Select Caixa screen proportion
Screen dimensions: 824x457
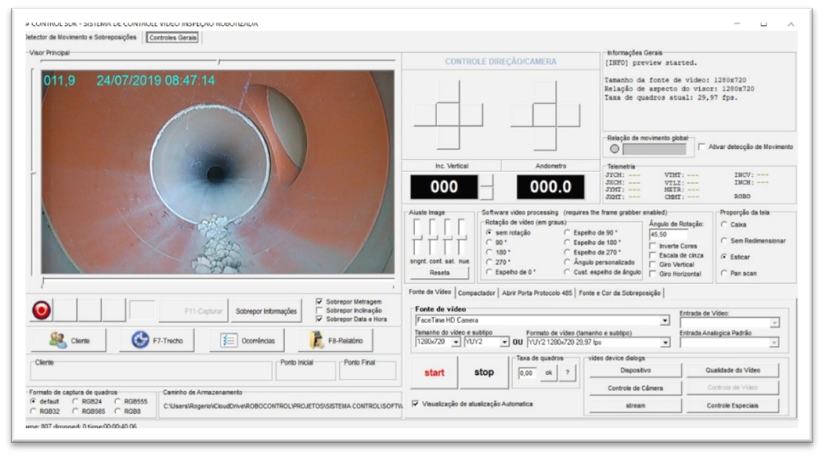724,224
